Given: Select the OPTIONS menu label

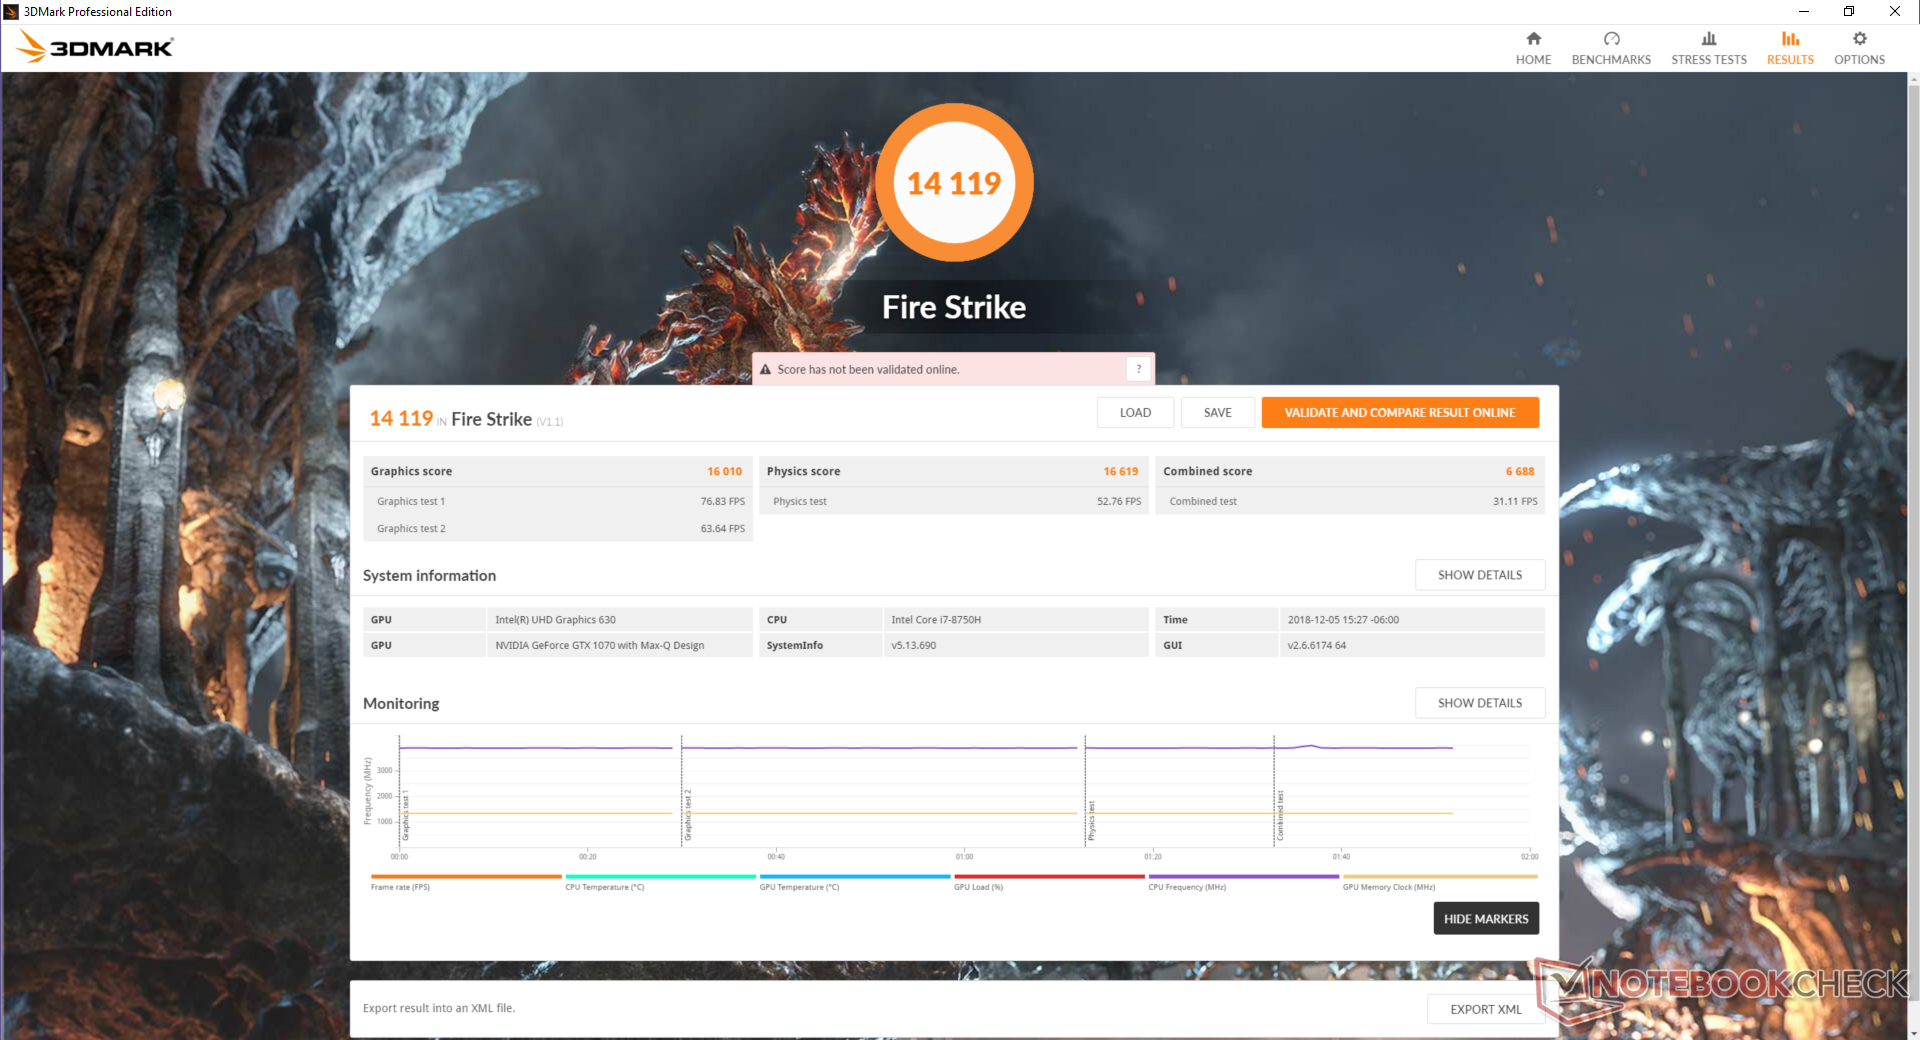Looking at the screenshot, I should (1859, 60).
